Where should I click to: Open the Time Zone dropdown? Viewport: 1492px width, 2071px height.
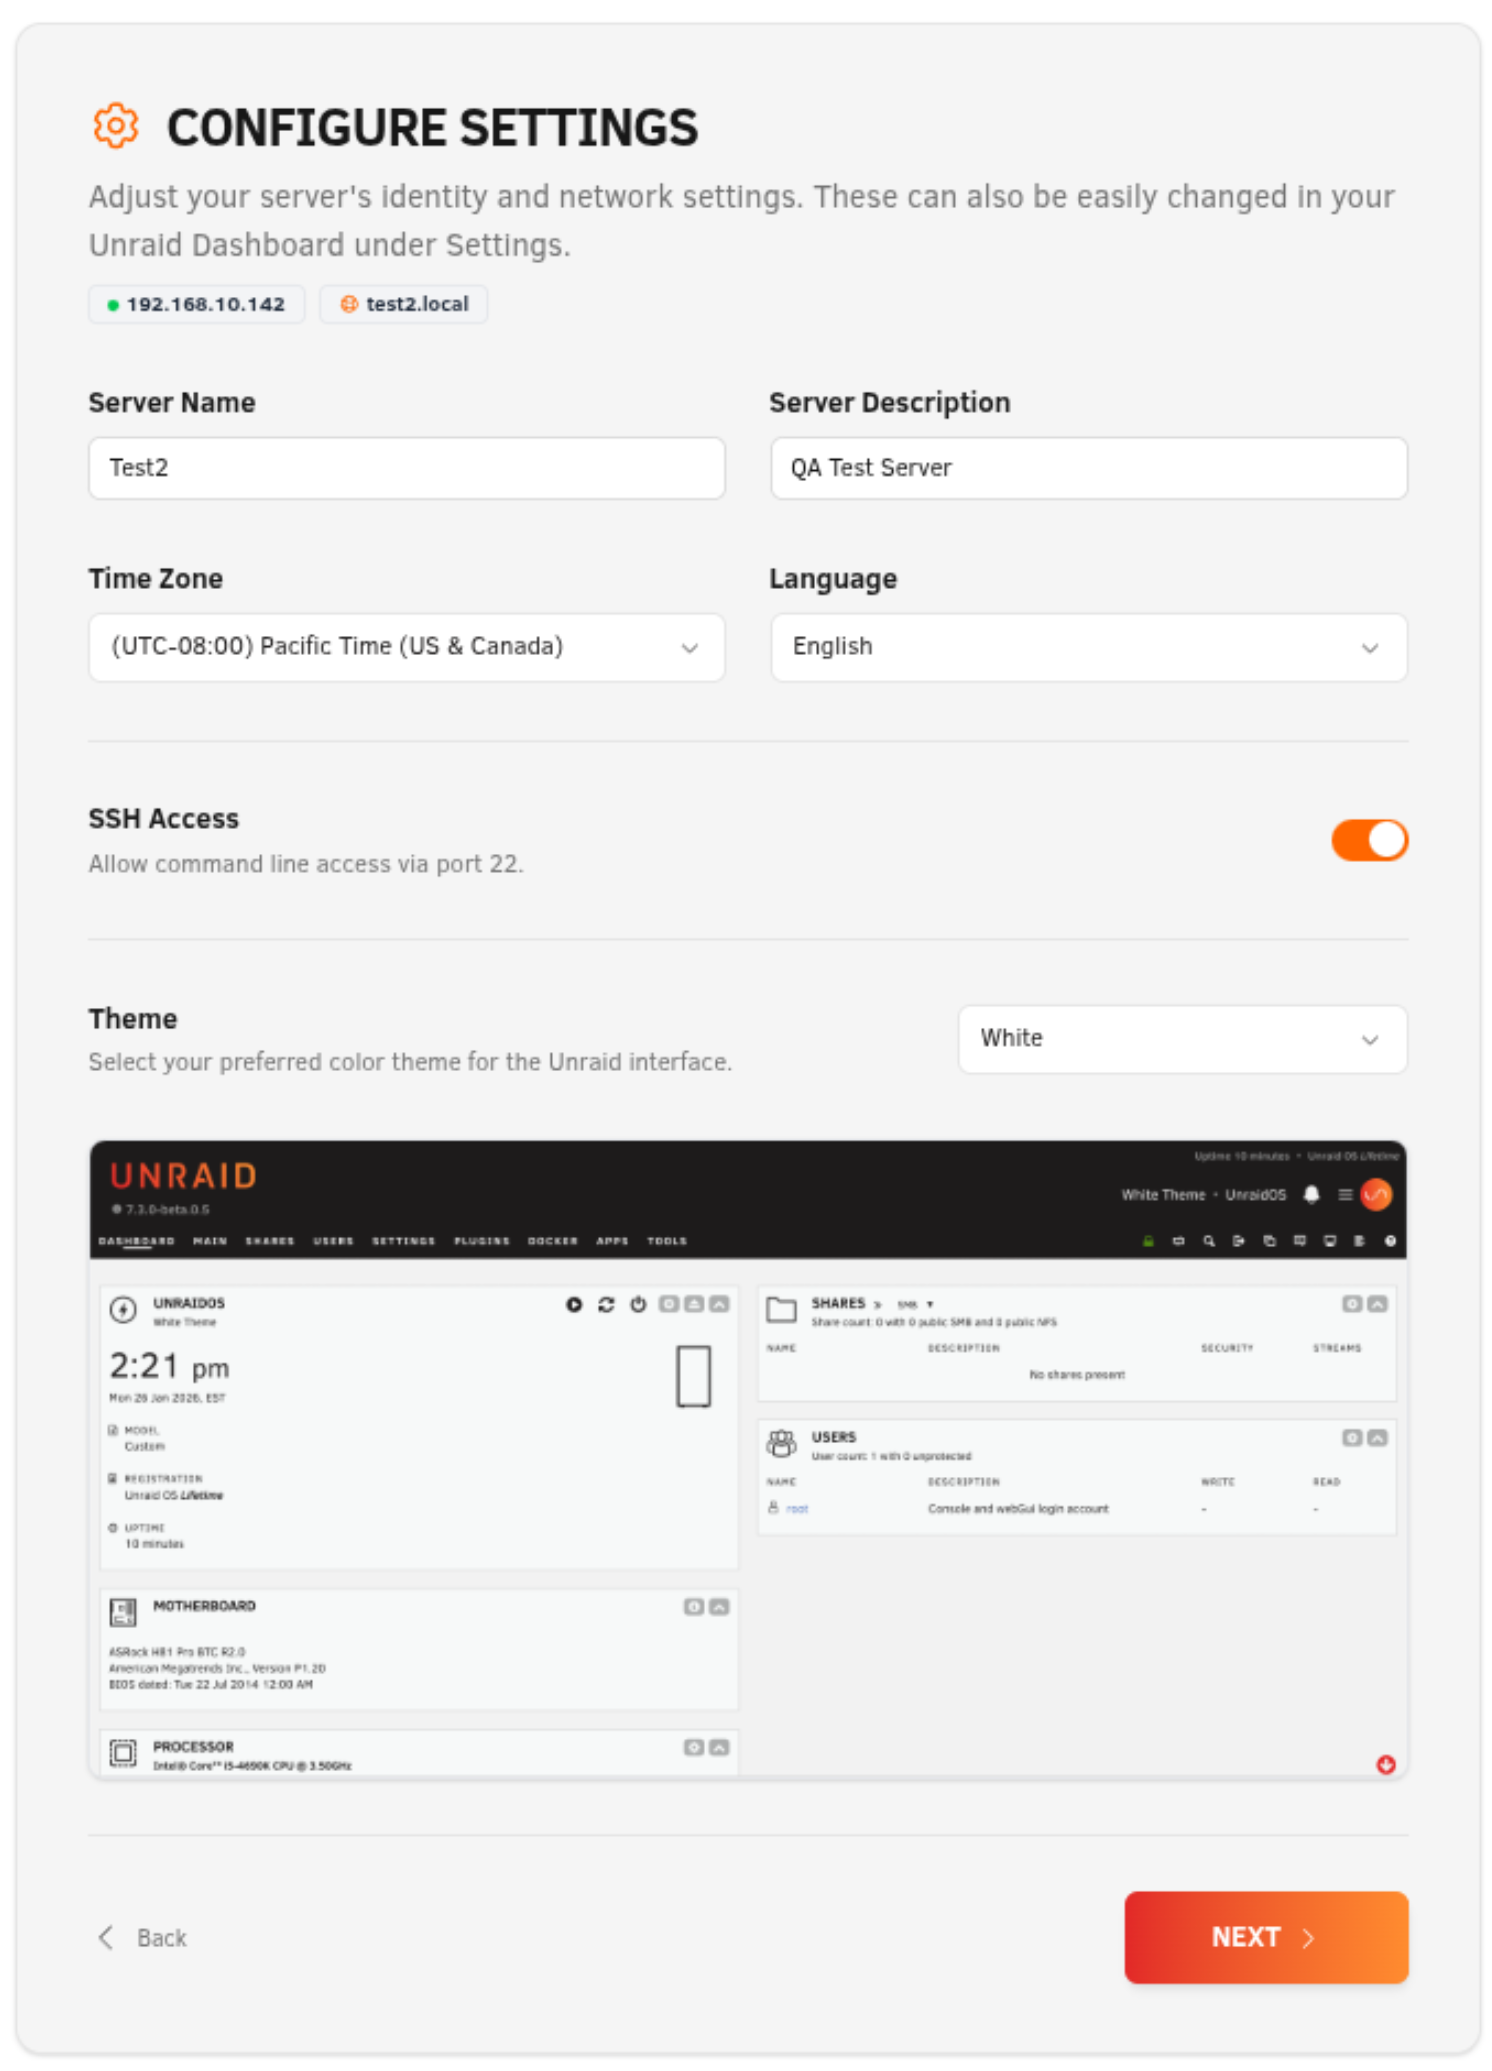pos(406,647)
